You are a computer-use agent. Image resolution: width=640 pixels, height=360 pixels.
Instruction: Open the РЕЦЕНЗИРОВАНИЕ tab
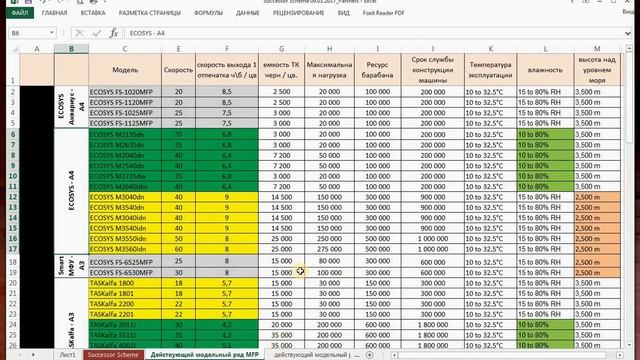[x=298, y=13]
